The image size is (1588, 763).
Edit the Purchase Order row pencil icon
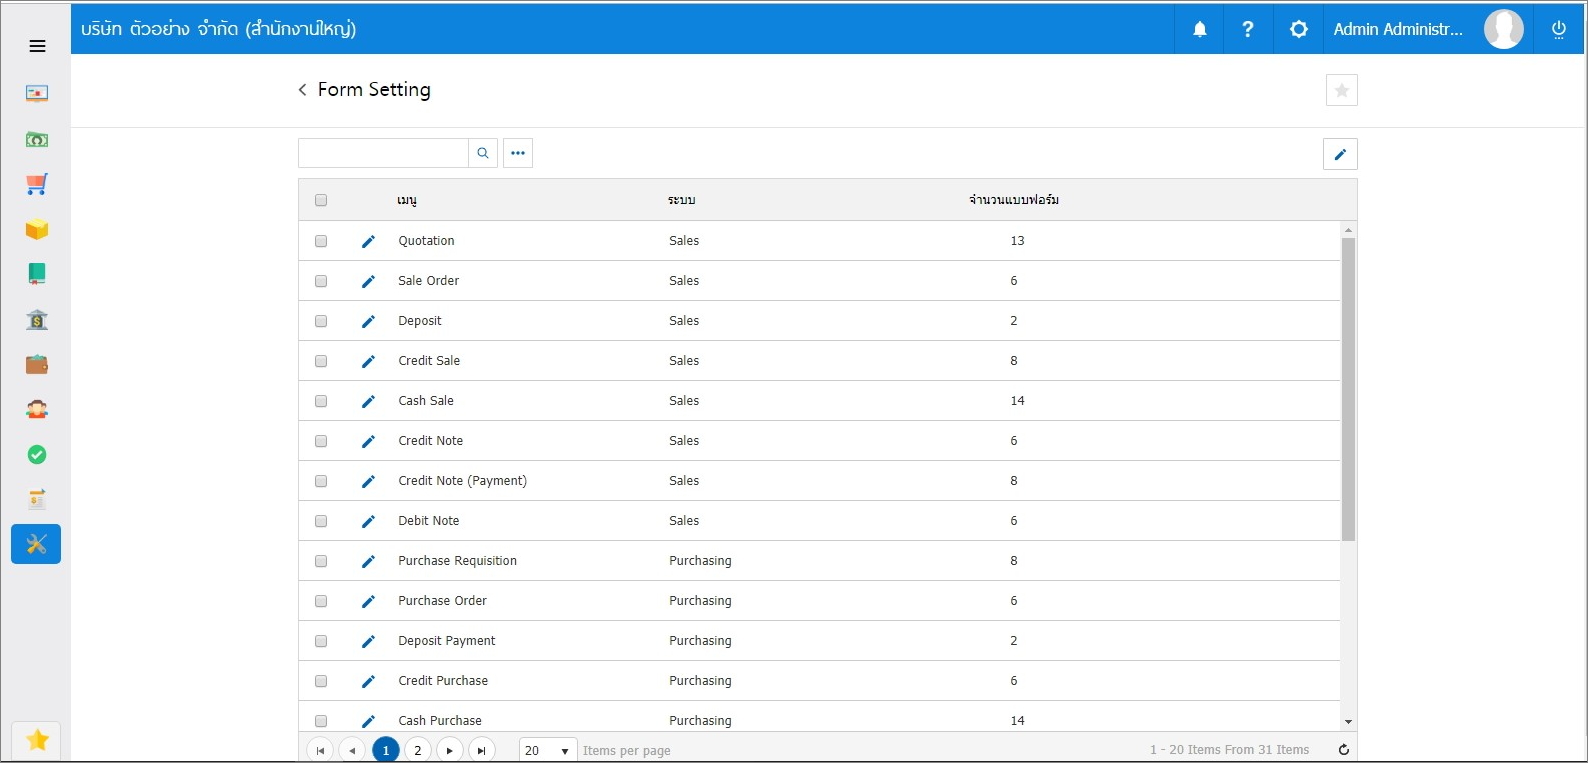pyautogui.click(x=368, y=601)
